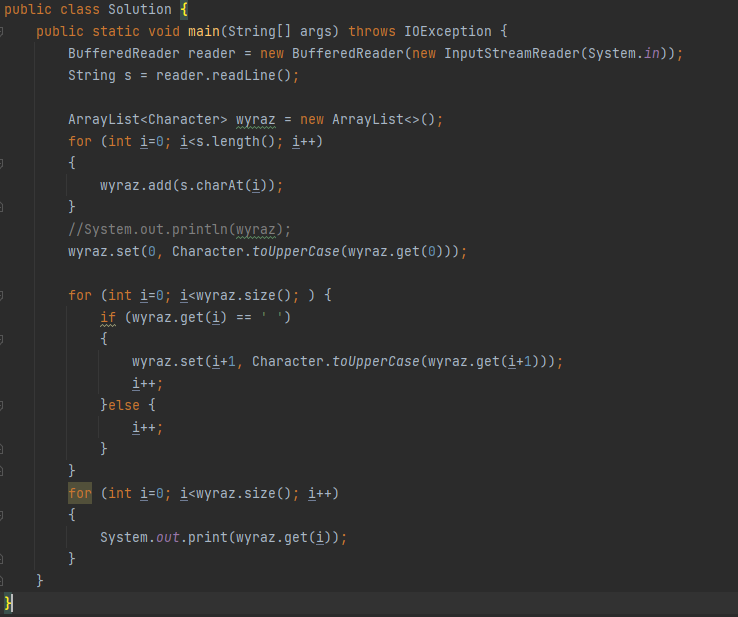Screen dimensions: 738x617
Task: Click the Solution class name
Action: coord(139,10)
